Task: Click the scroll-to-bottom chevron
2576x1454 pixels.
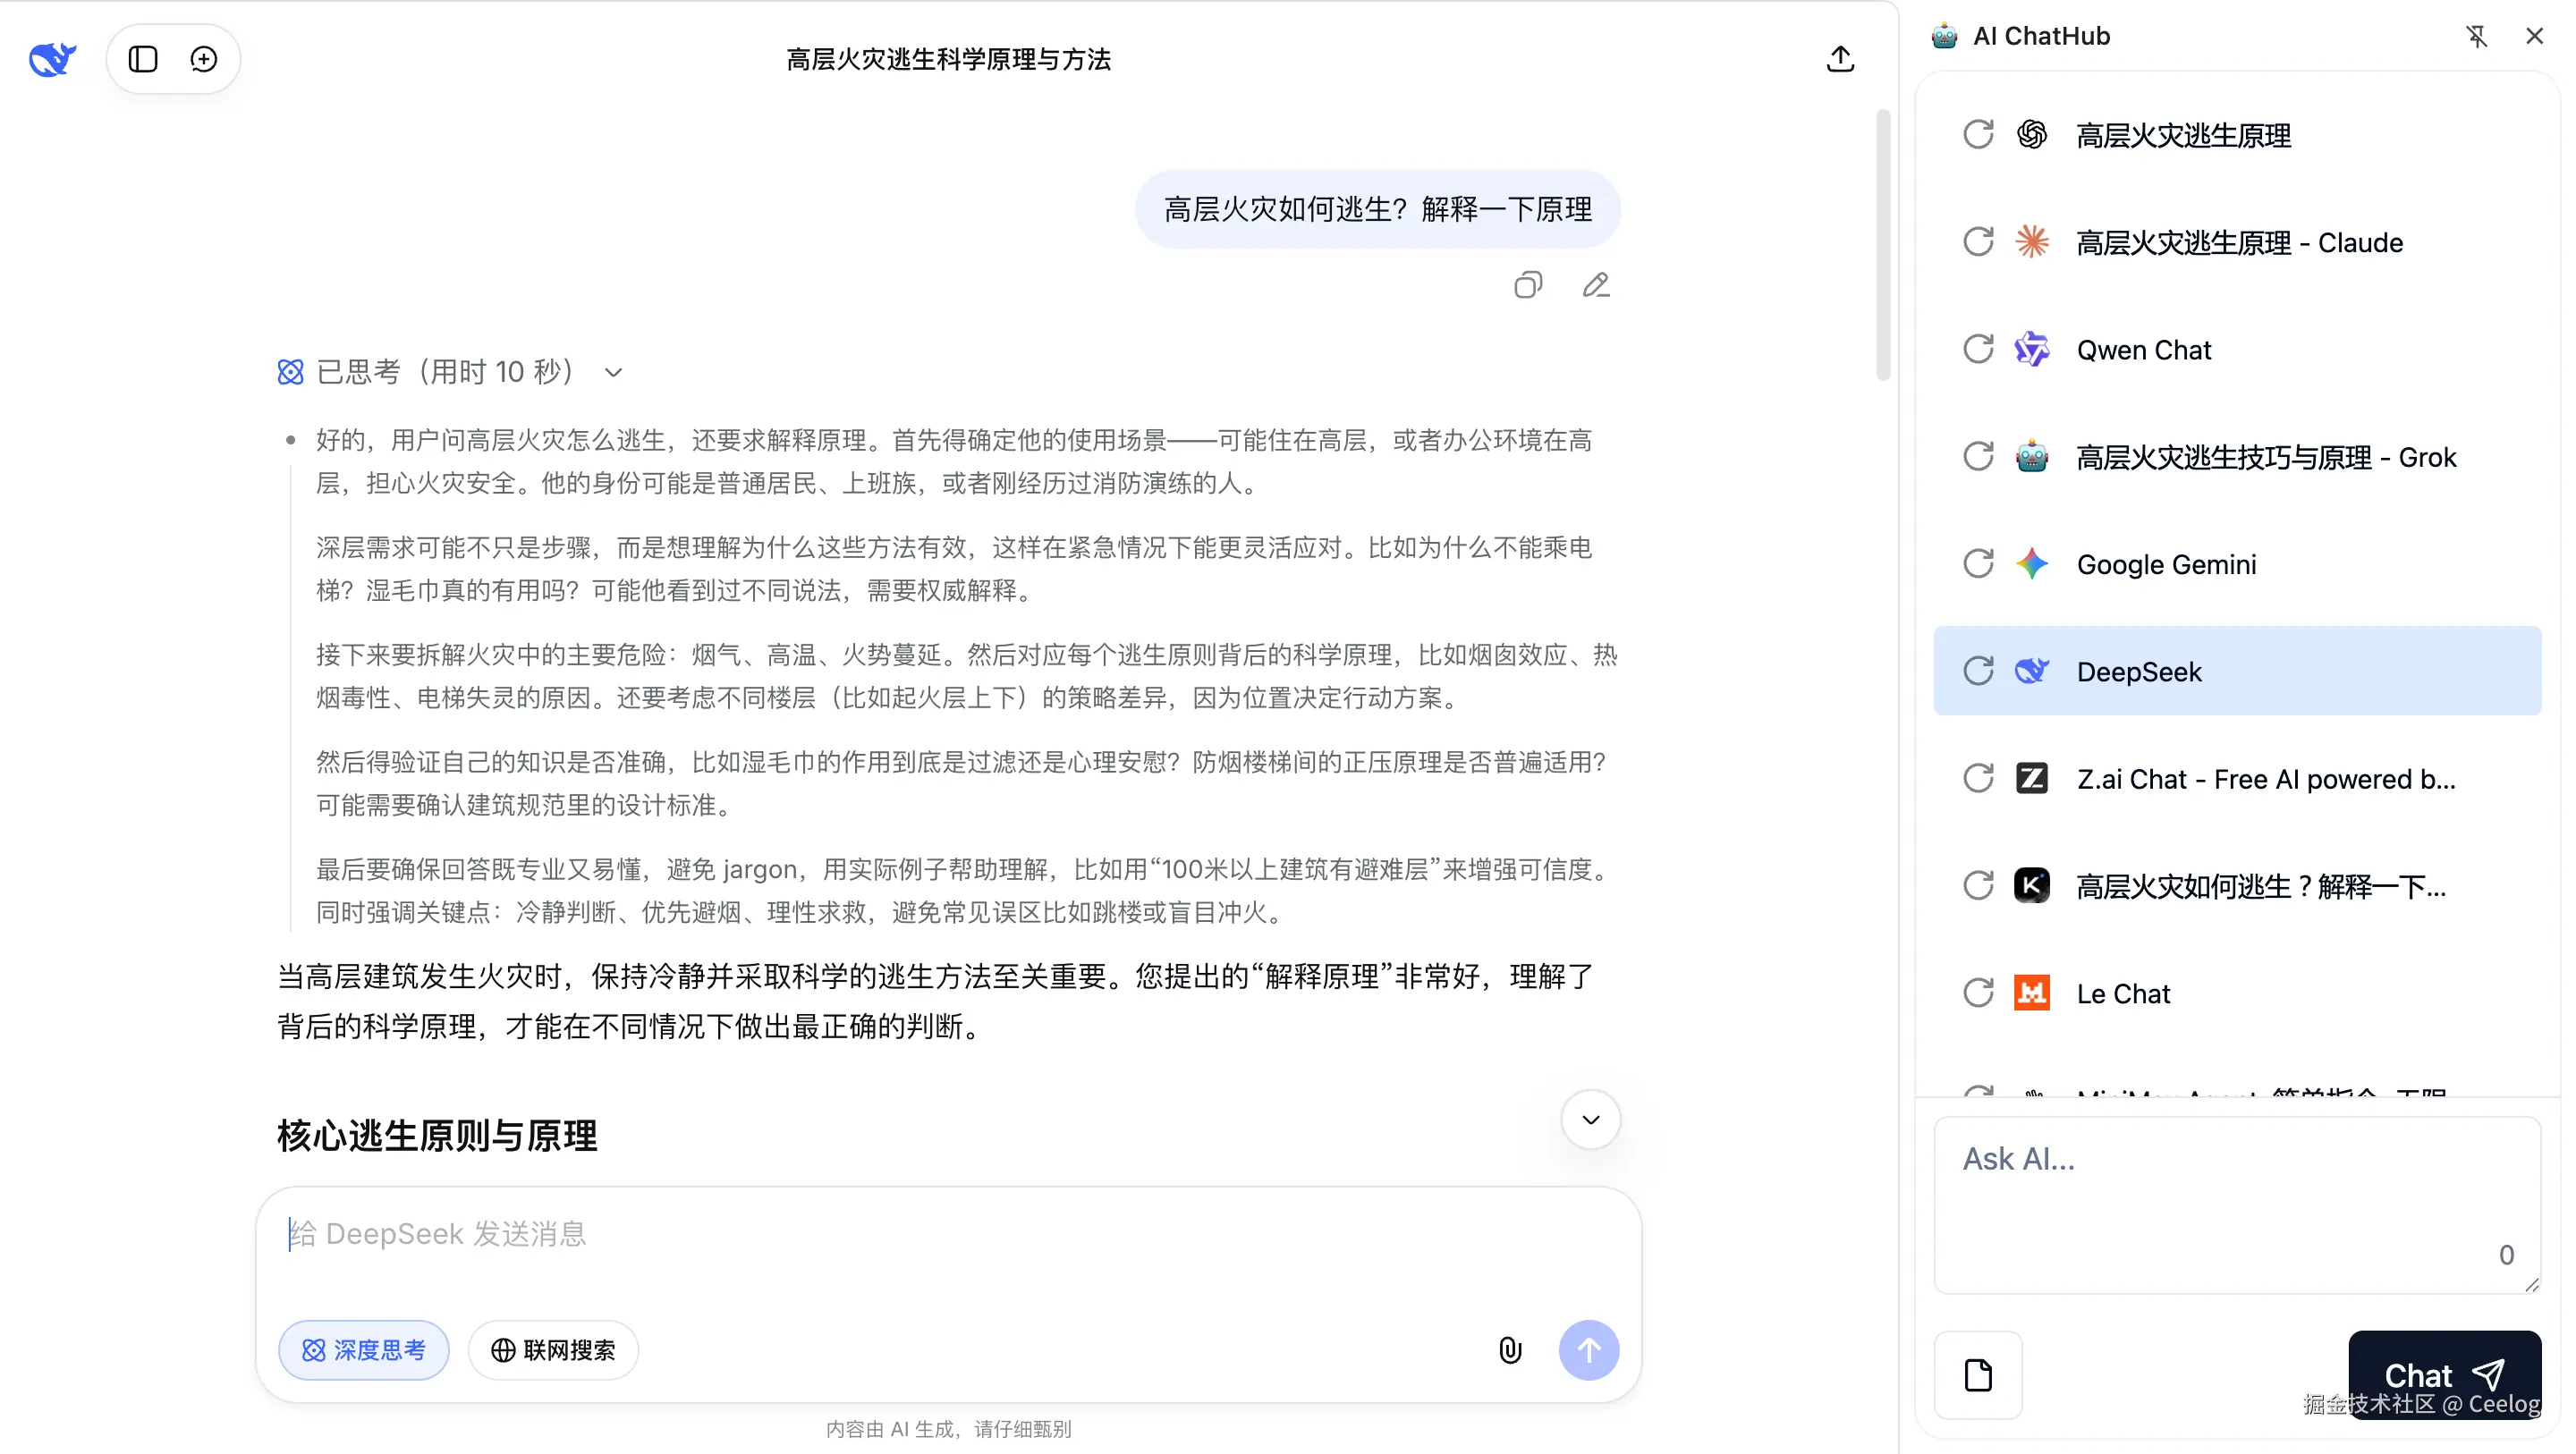Action: pos(1590,1119)
